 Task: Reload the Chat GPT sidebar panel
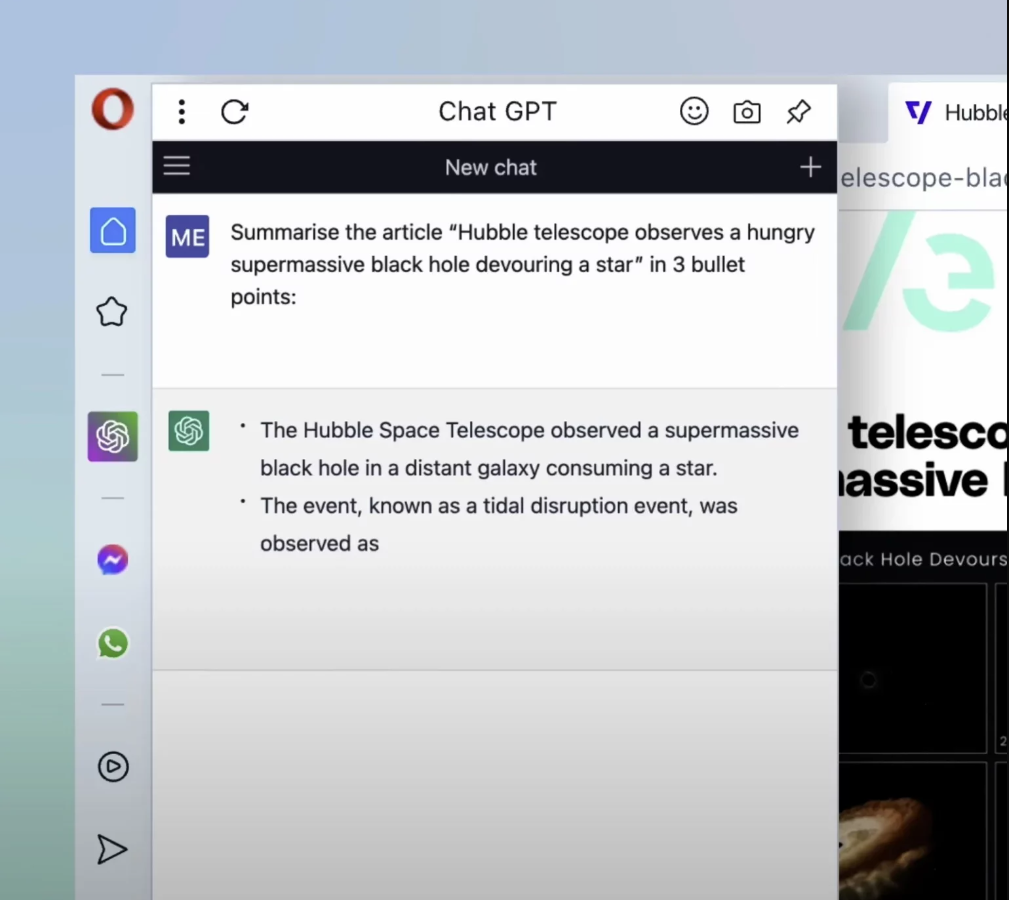(234, 112)
